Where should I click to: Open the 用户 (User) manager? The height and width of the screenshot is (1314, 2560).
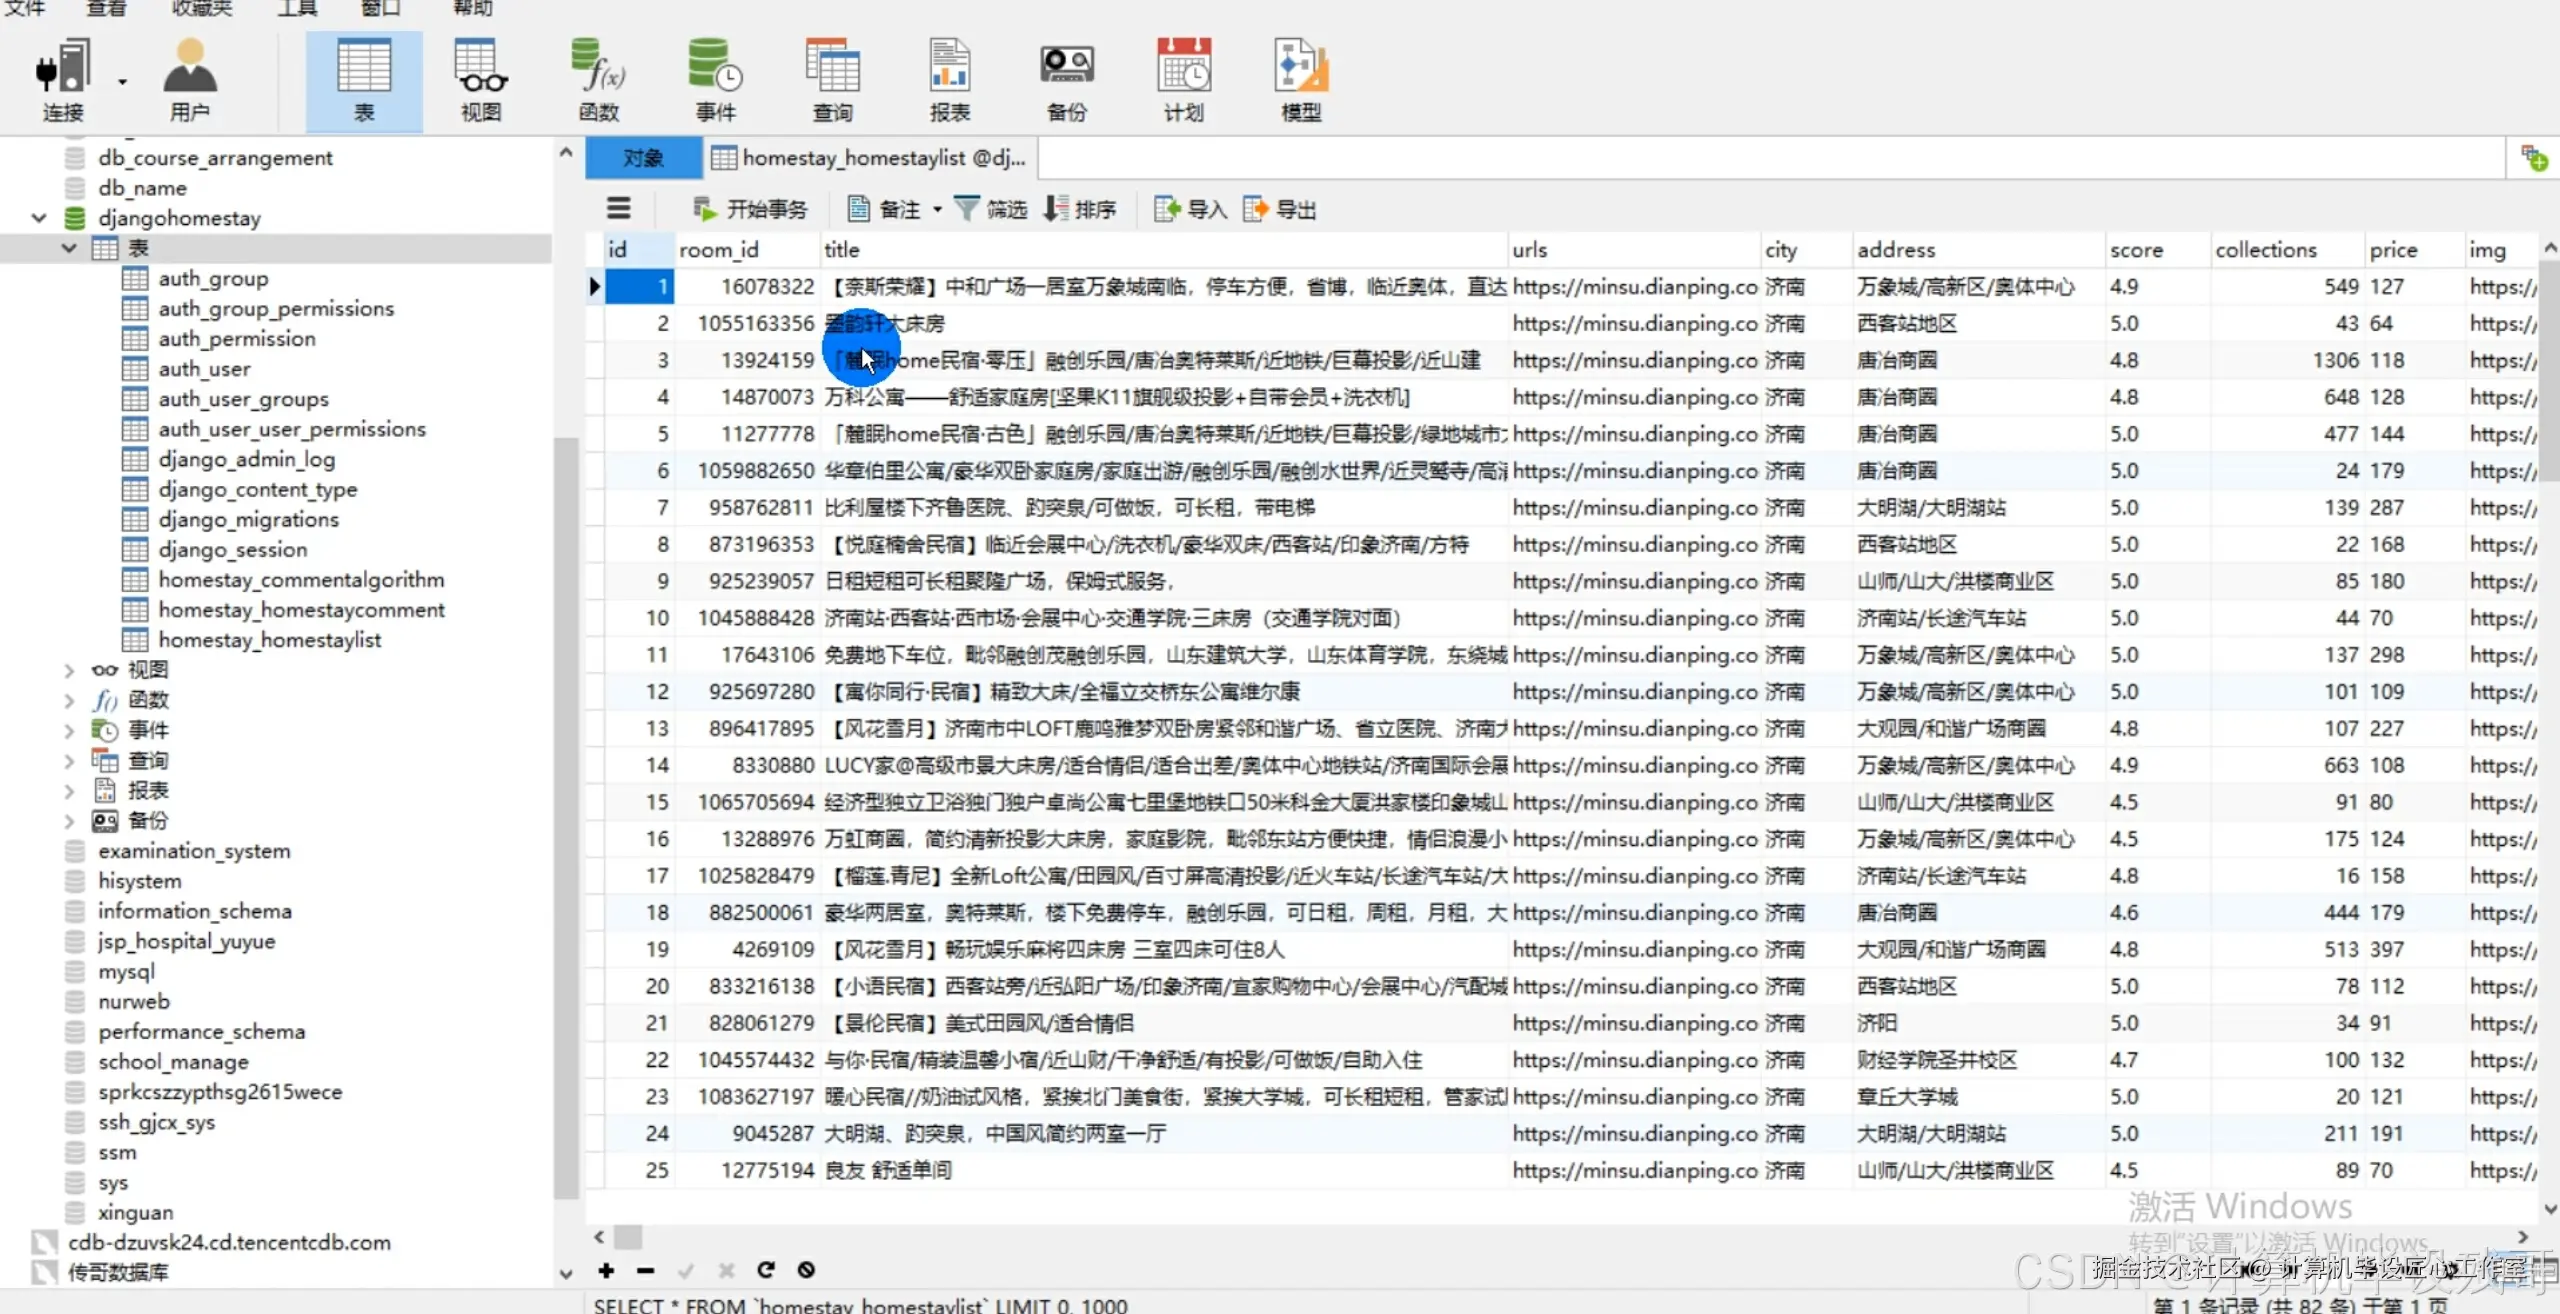tap(189, 80)
